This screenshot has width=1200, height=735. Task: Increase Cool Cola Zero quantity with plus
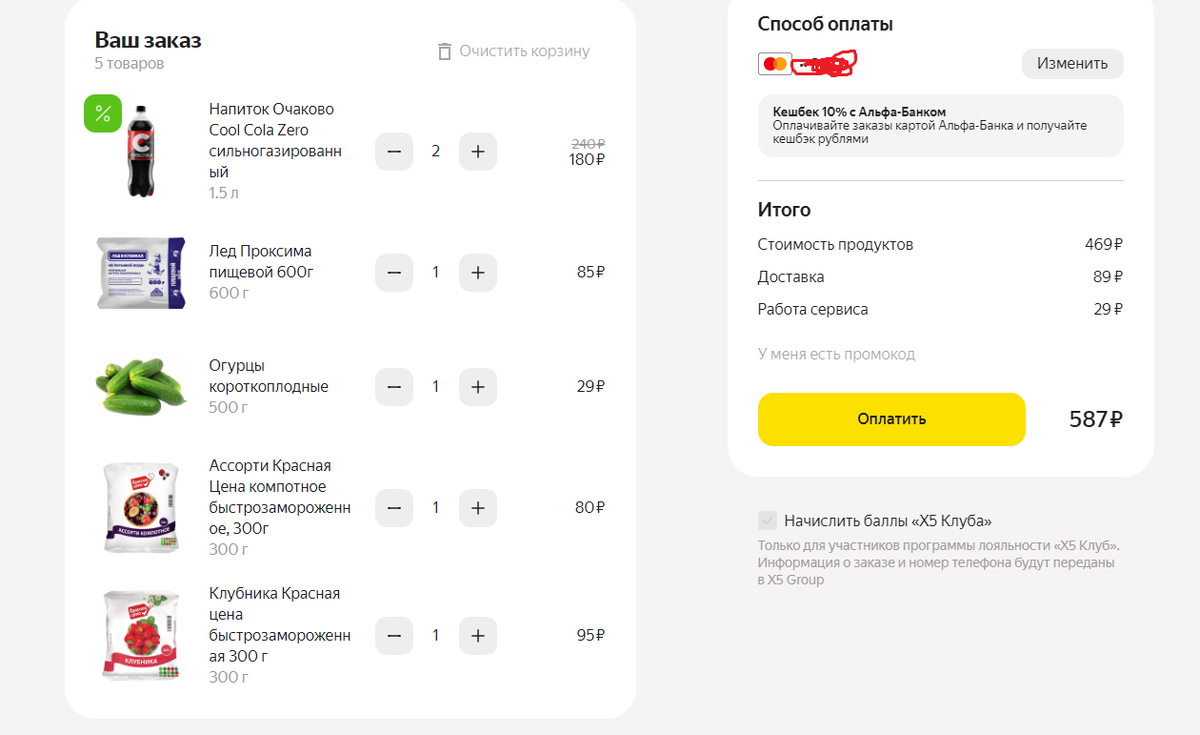click(478, 152)
